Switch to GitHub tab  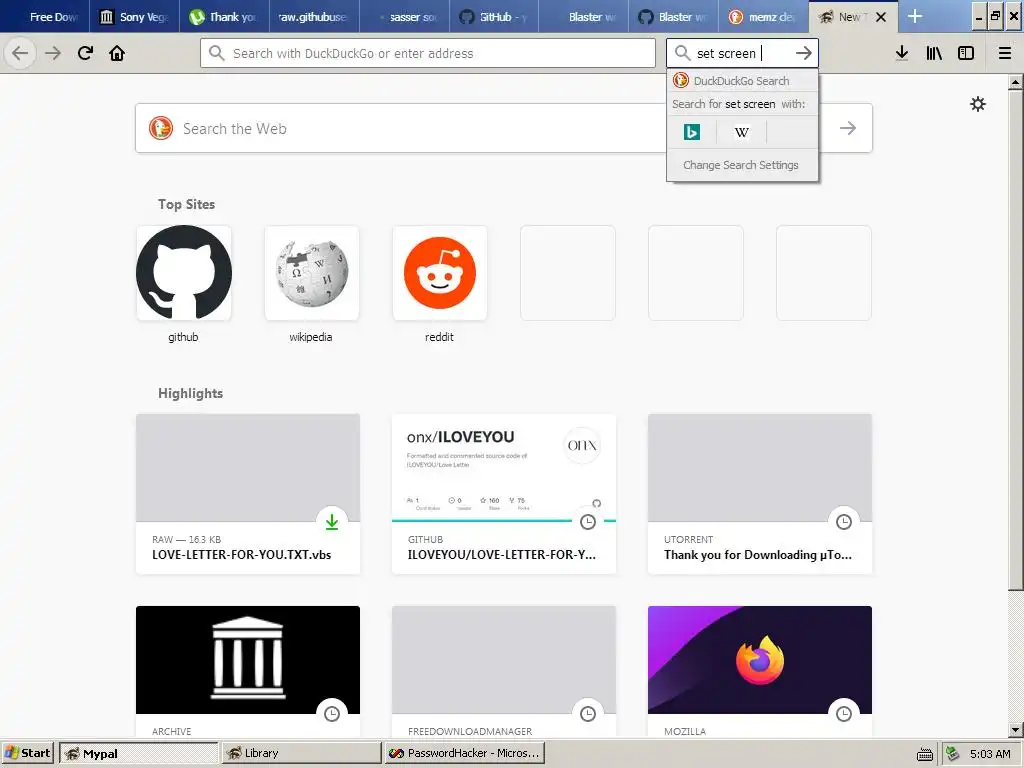click(494, 17)
